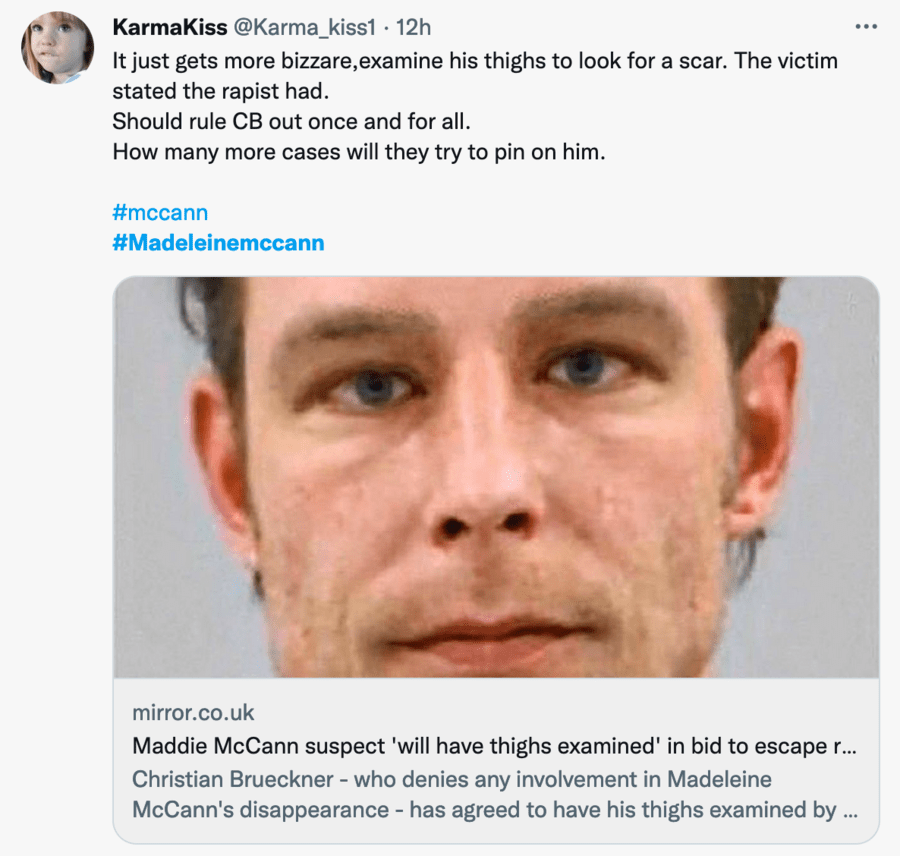Open the KarmaKiss display name profile link
900x856 pixels.
[170, 27]
